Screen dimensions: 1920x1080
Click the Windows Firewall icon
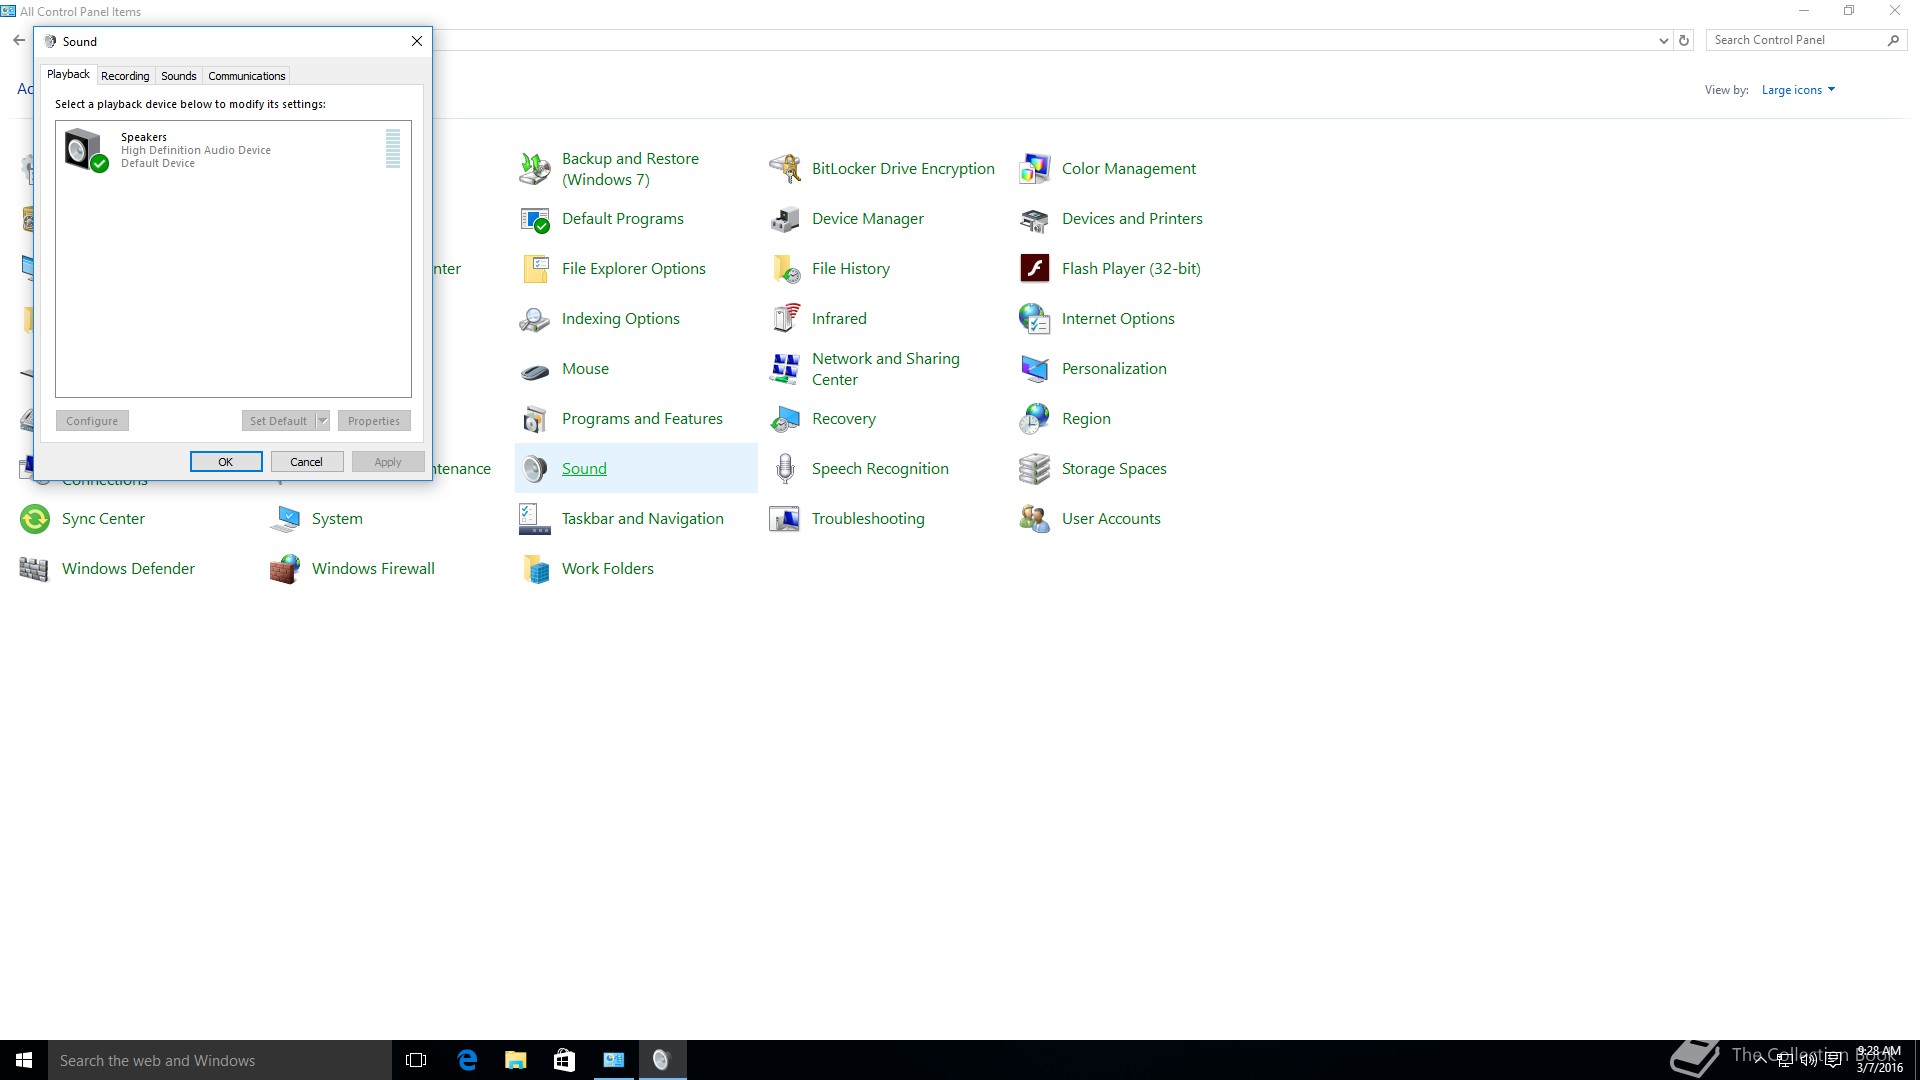(x=285, y=569)
